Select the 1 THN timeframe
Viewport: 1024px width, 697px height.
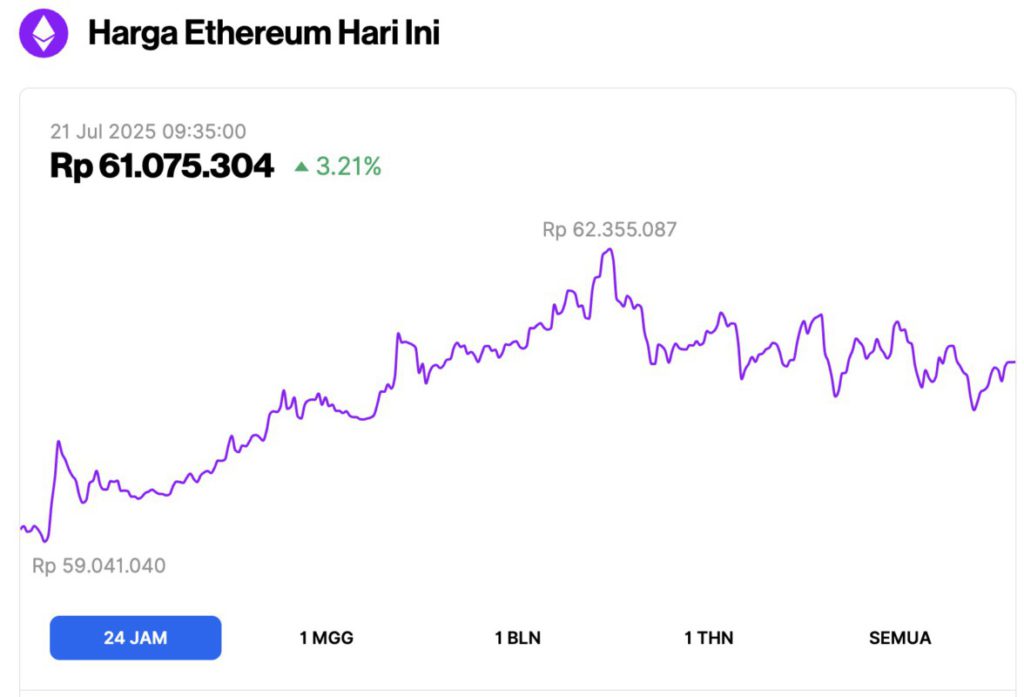tap(709, 637)
